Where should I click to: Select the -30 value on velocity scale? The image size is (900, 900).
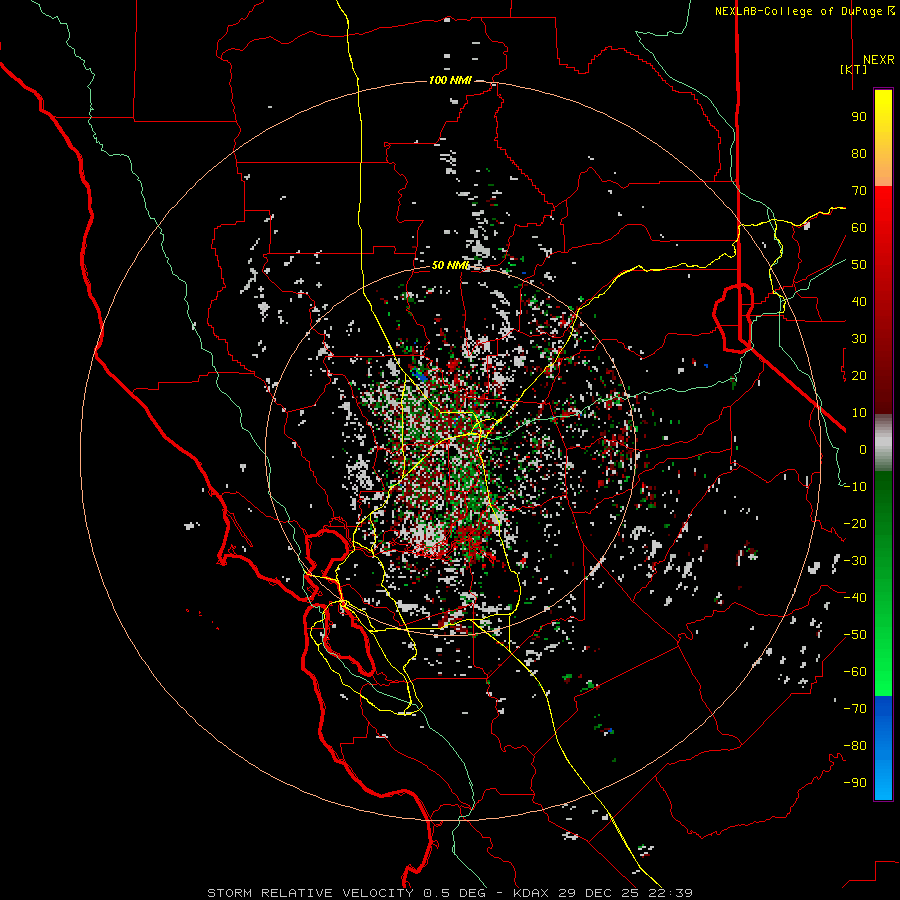point(855,561)
